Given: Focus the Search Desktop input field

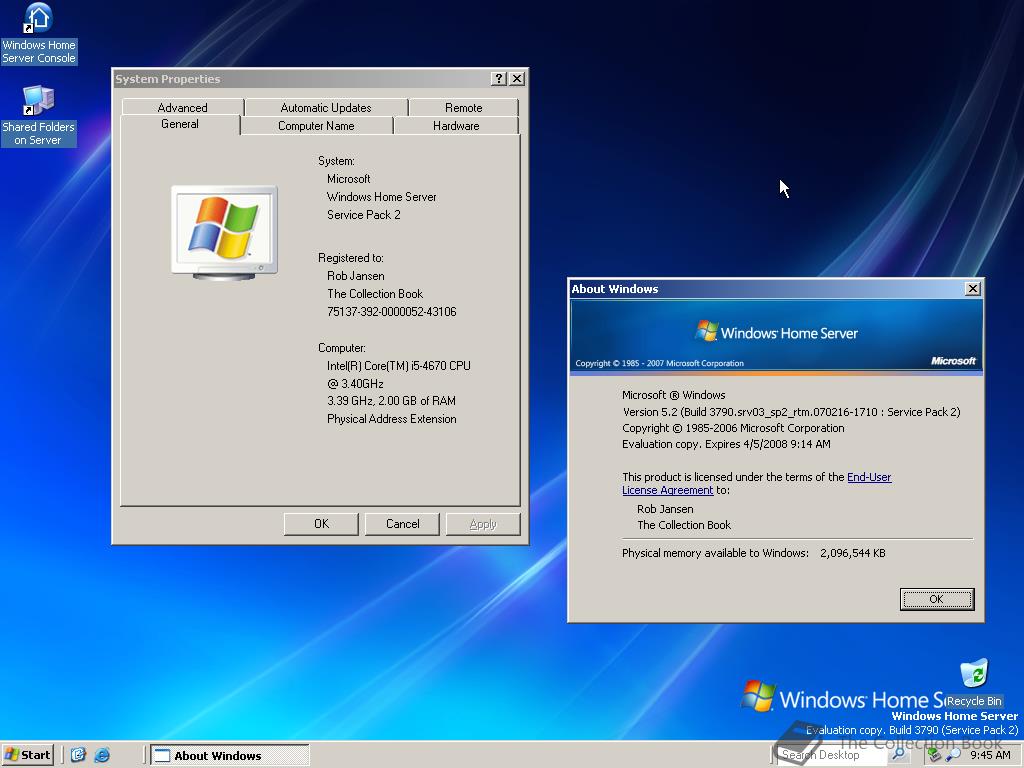Looking at the screenshot, I should (831, 755).
